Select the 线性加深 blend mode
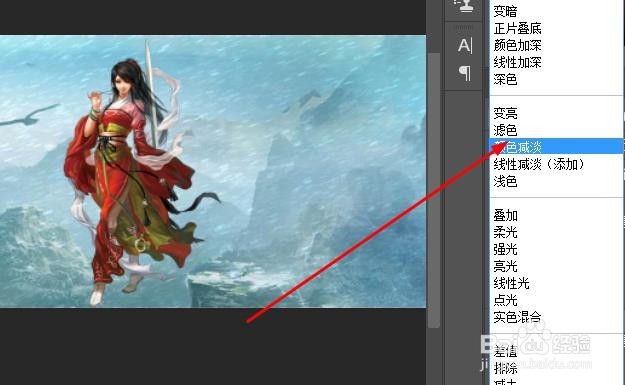Screen dimensions: 625x385 (517, 62)
